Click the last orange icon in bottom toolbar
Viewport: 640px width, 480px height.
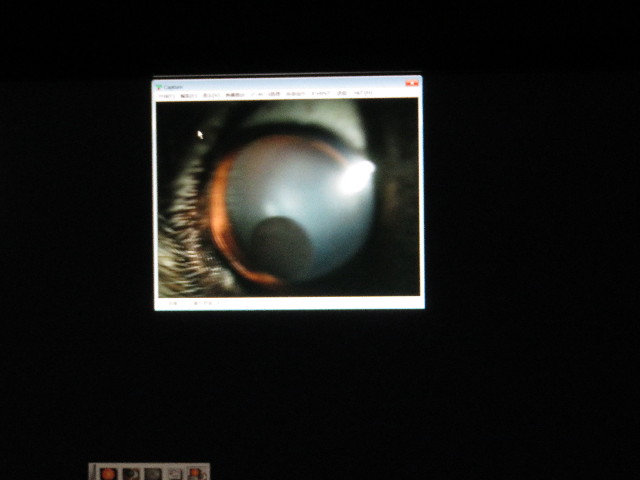(197, 473)
